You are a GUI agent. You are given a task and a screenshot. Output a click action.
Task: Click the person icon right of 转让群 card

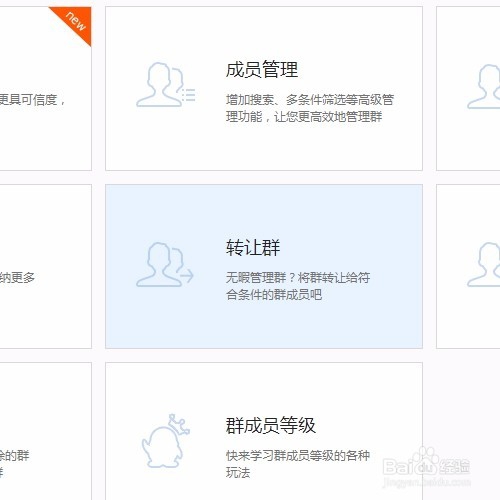coord(483,264)
